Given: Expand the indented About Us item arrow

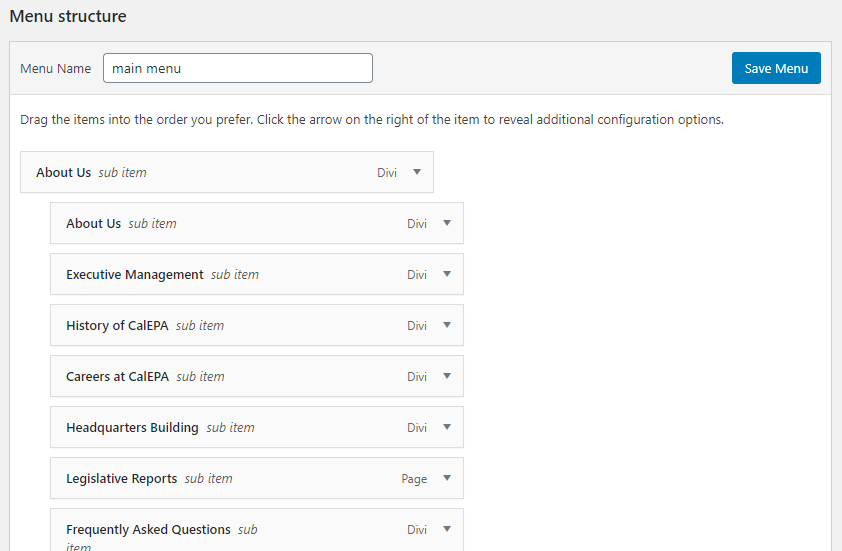Looking at the screenshot, I should coord(447,223).
